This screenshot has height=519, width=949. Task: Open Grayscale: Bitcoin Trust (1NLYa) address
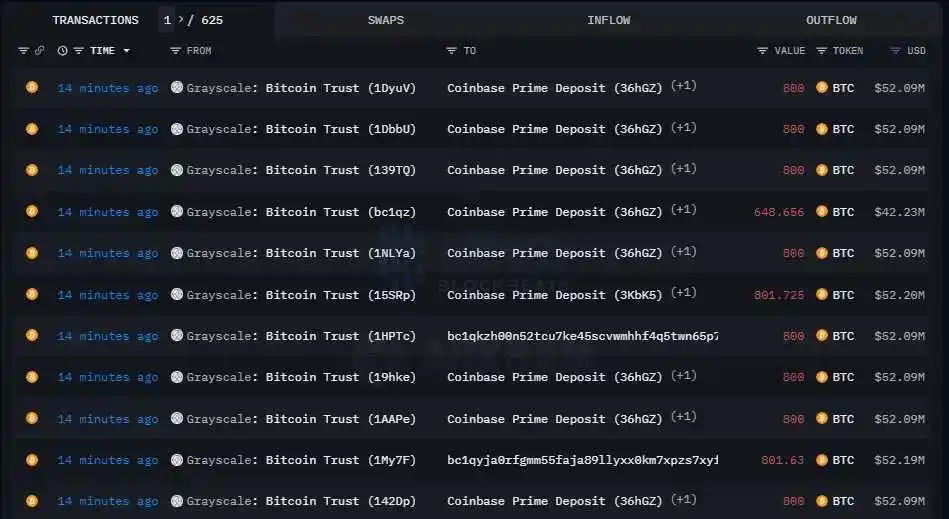click(x=301, y=253)
